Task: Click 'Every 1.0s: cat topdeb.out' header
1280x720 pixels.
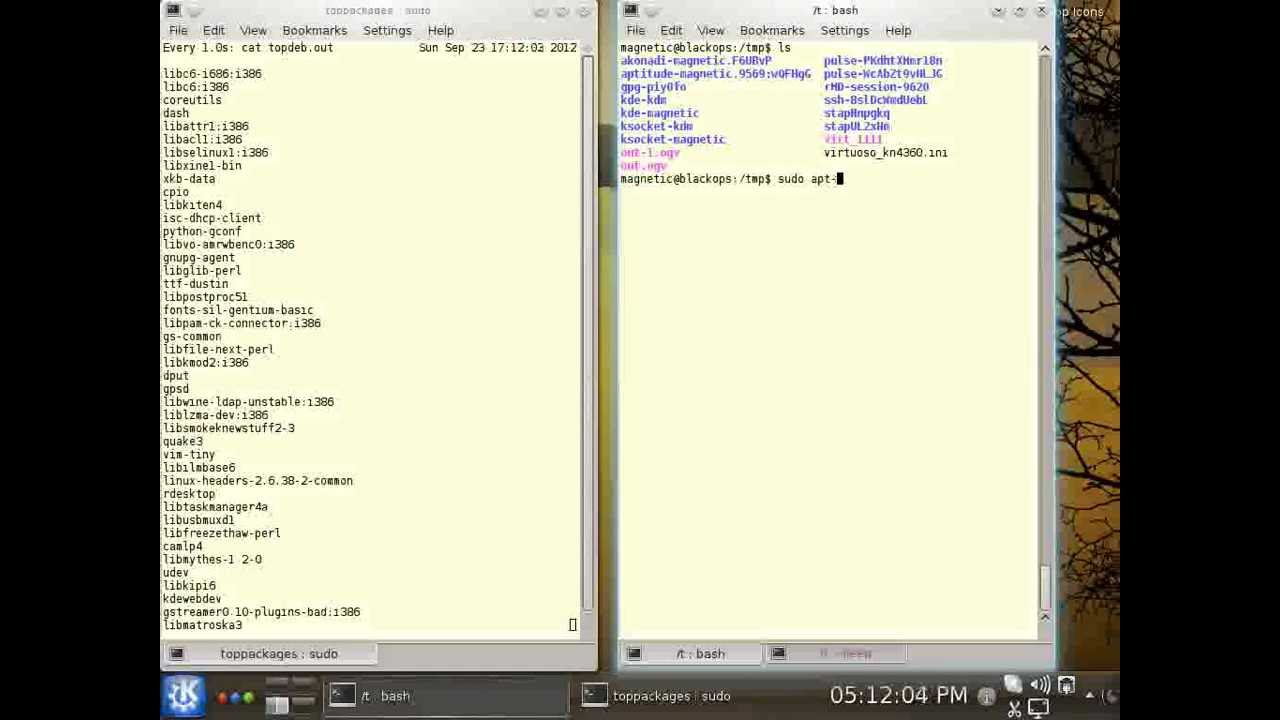Action: [248, 48]
